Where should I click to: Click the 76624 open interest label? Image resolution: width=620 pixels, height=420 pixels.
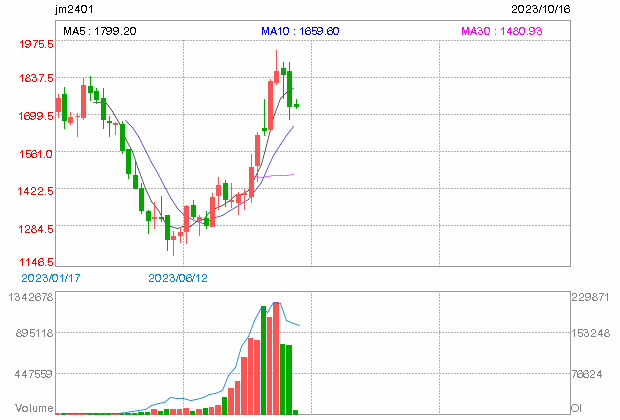point(587,374)
